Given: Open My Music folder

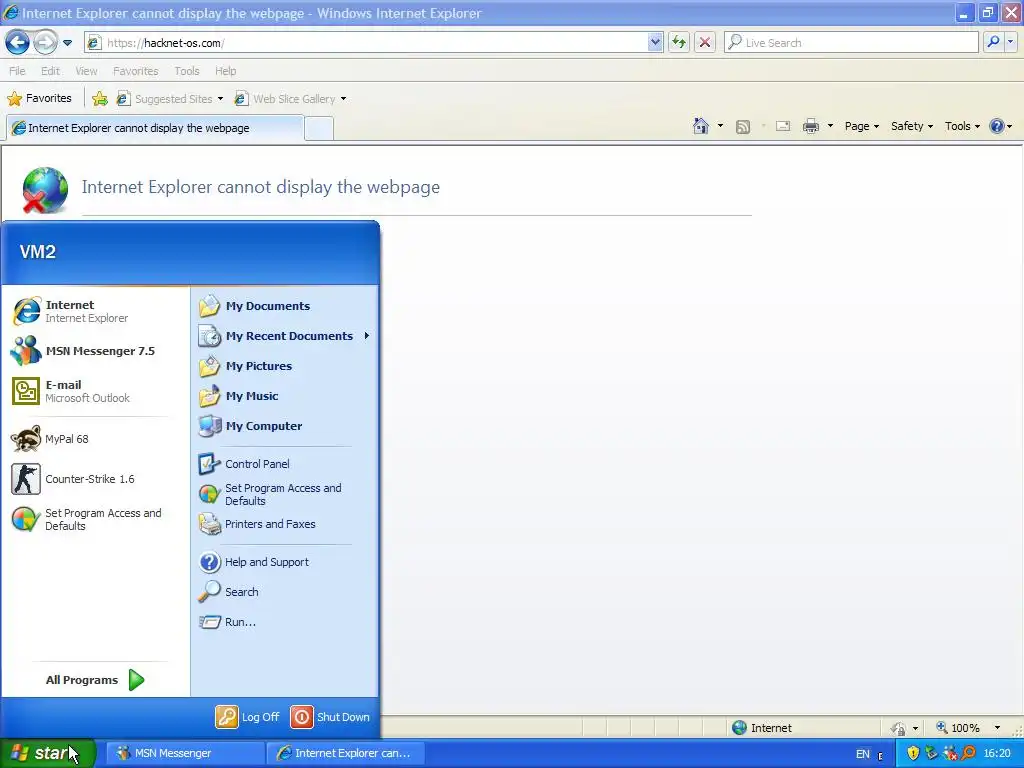Looking at the screenshot, I should (x=285, y=396).
